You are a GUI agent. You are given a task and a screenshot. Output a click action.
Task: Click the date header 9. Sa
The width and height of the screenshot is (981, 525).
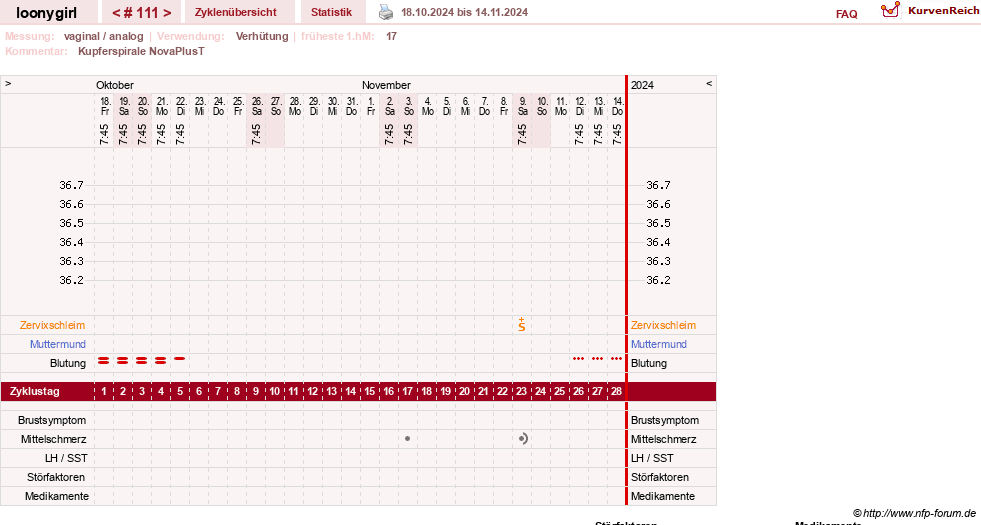522,106
